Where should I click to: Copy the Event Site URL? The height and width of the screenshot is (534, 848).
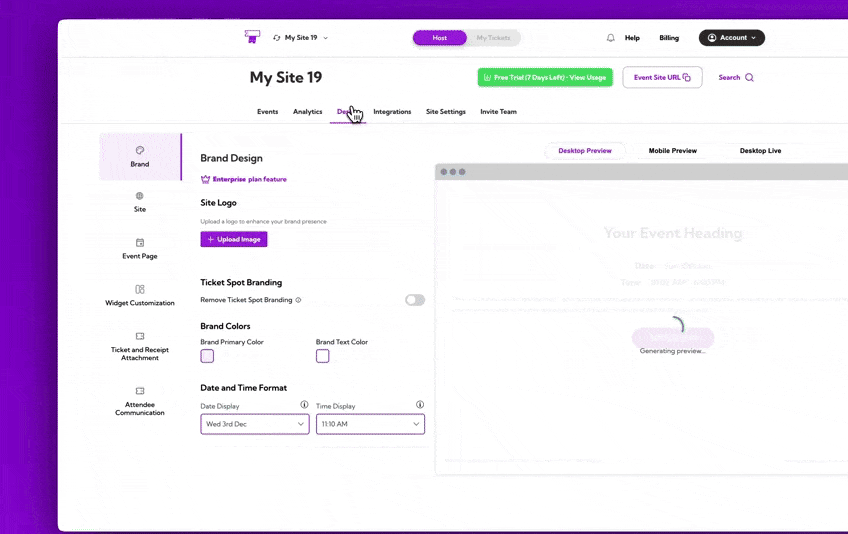pyautogui.click(x=662, y=77)
